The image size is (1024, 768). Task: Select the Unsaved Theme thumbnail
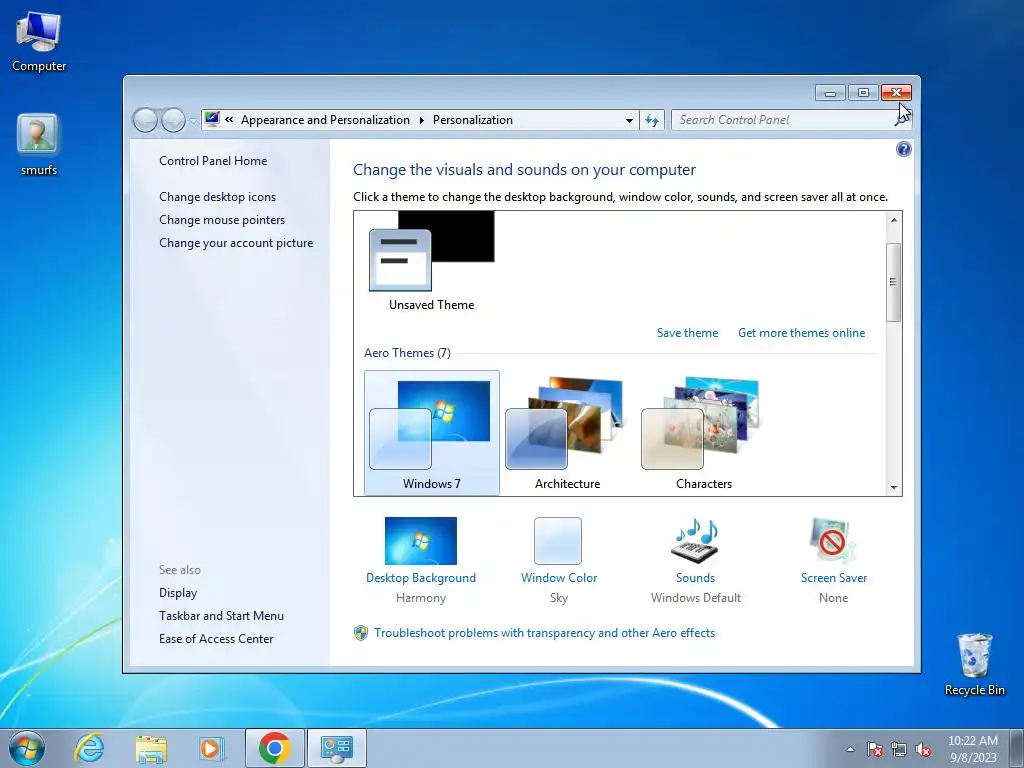coord(432,263)
